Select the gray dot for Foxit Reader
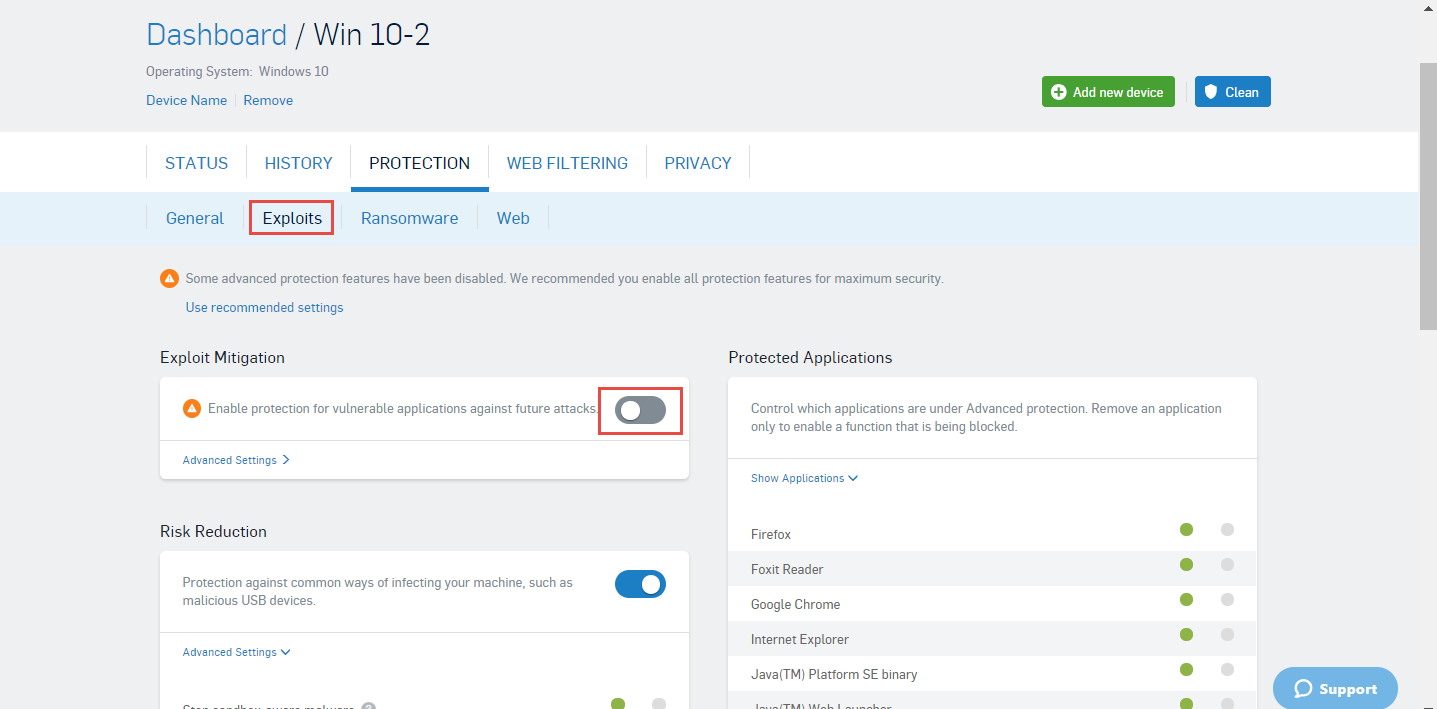Viewport: 1437px width, 709px height. (1227, 565)
